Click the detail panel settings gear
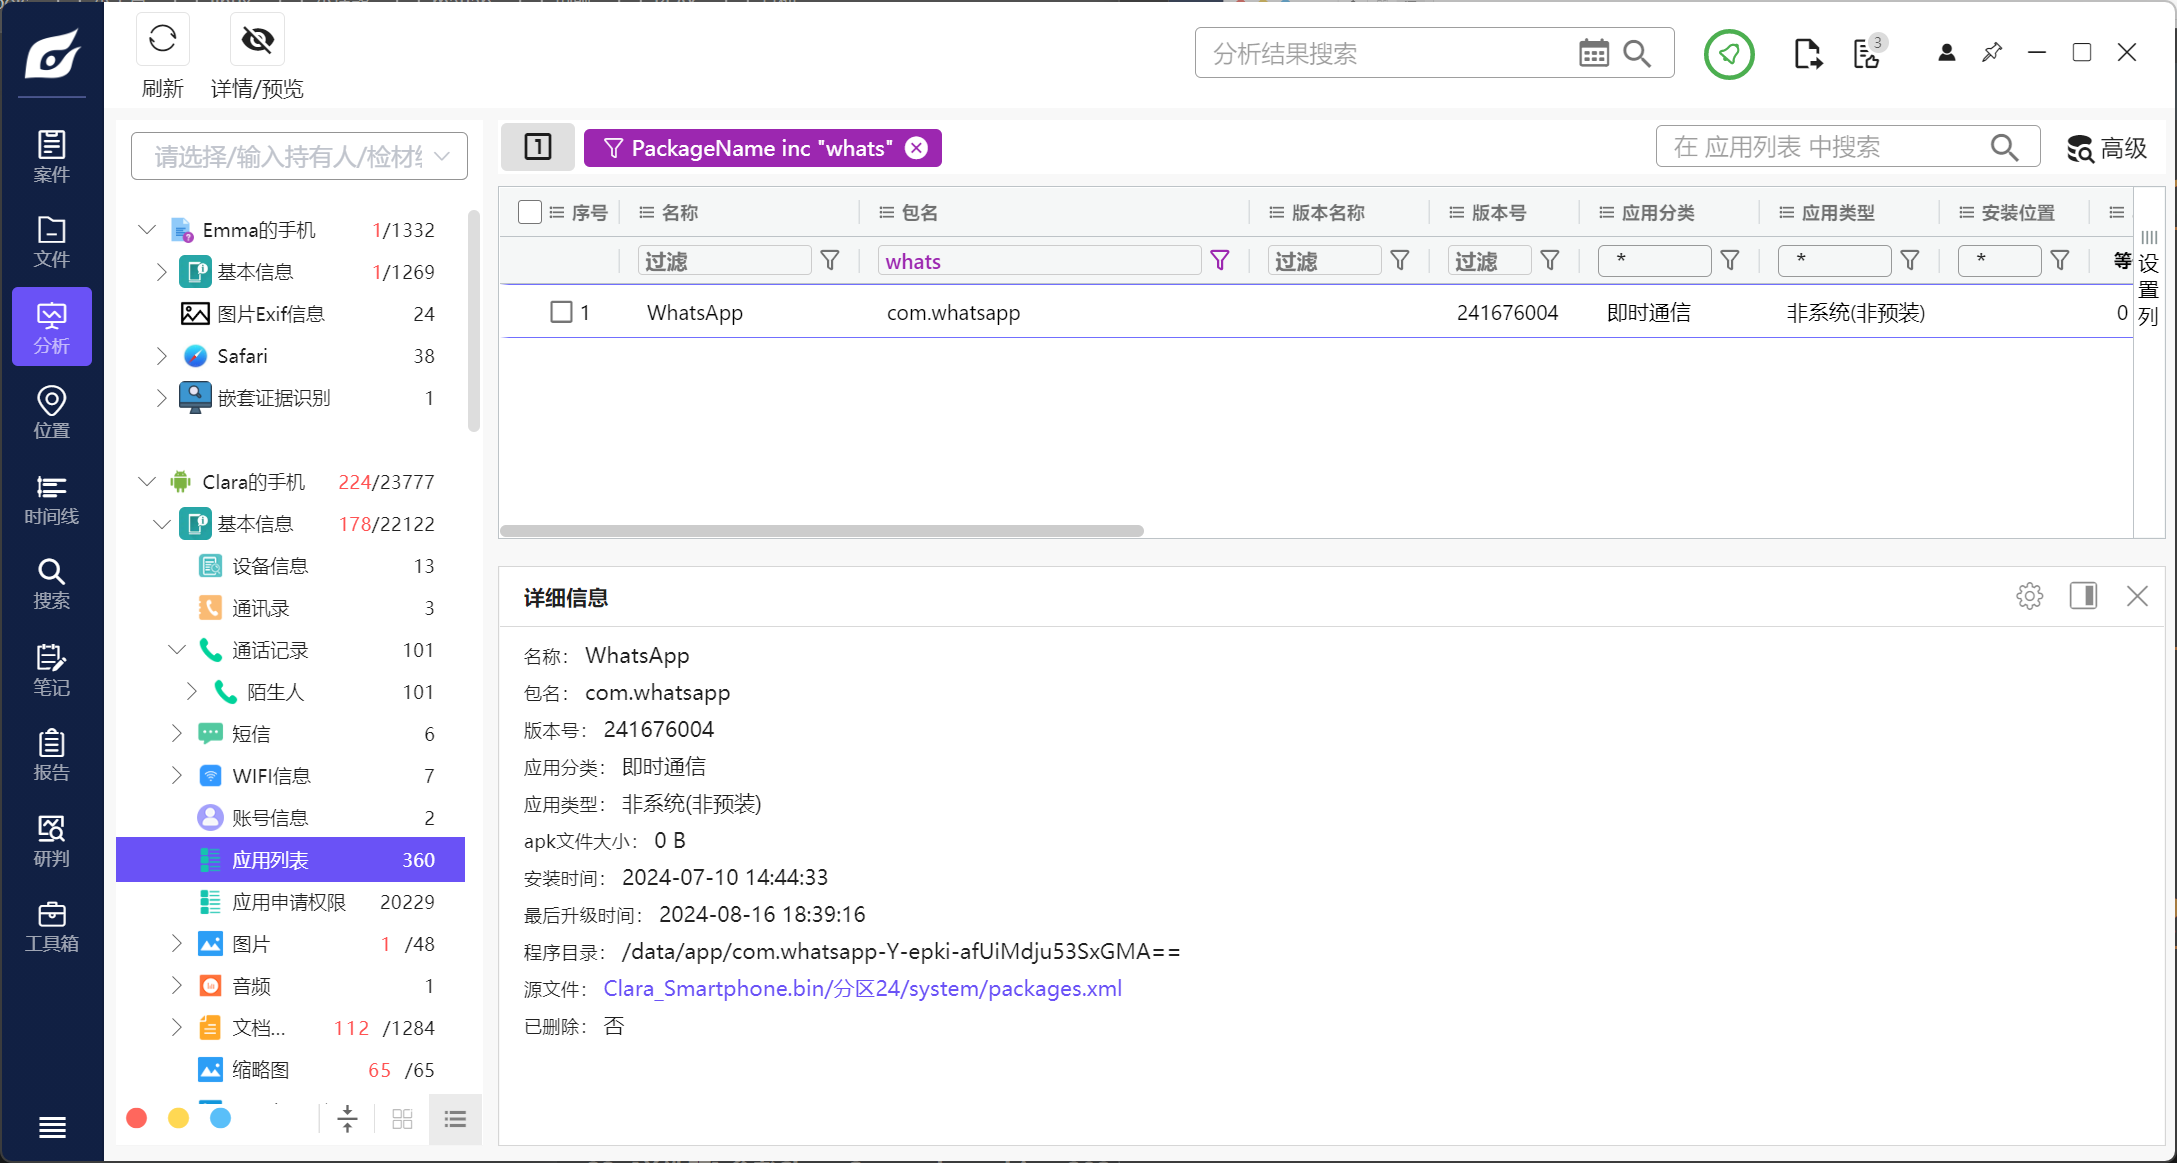Screen dimensions: 2177x1163 coord(2029,596)
